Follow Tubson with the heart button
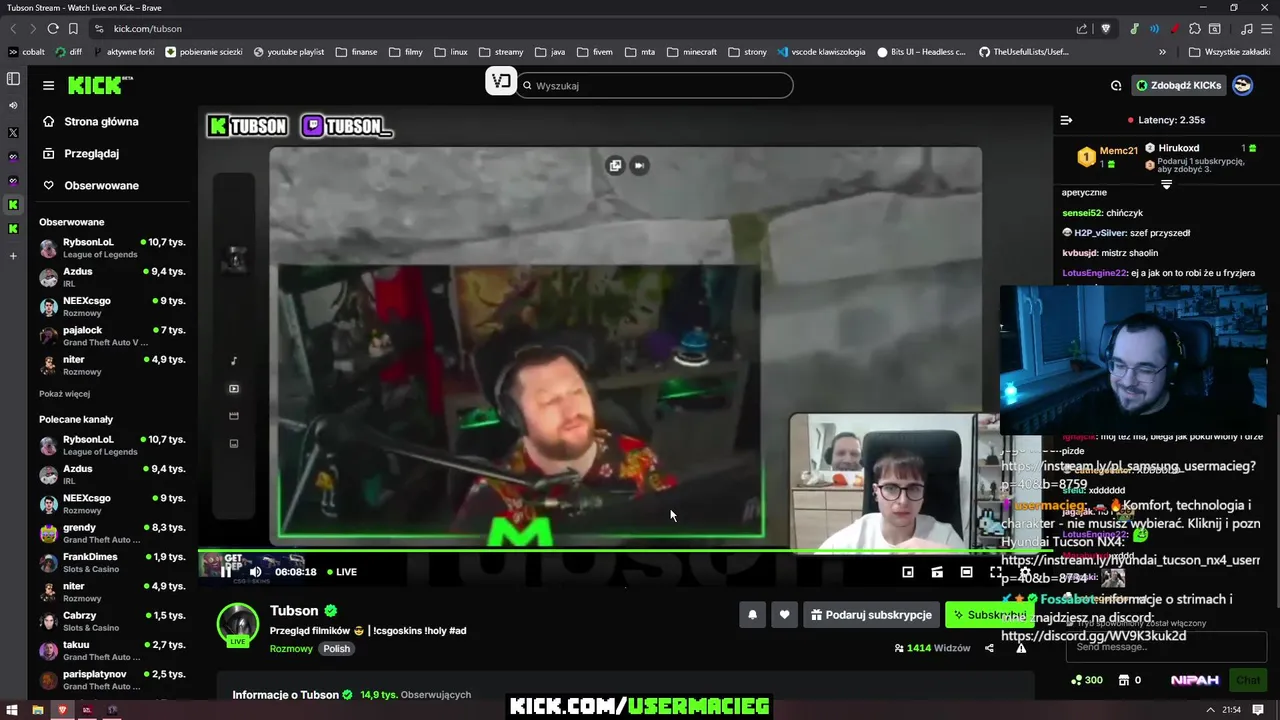Viewport: 1280px width, 720px height. pyautogui.click(x=784, y=615)
